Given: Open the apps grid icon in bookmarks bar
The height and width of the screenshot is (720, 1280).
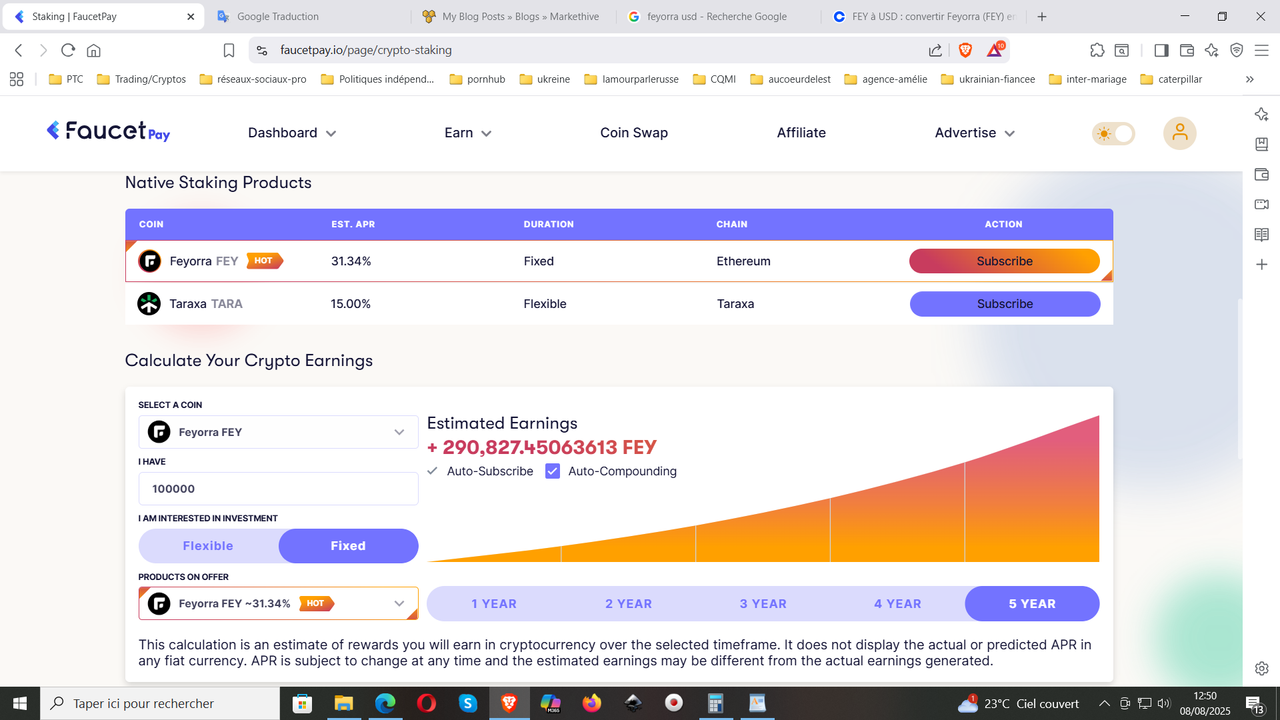Looking at the screenshot, I should click(16, 79).
